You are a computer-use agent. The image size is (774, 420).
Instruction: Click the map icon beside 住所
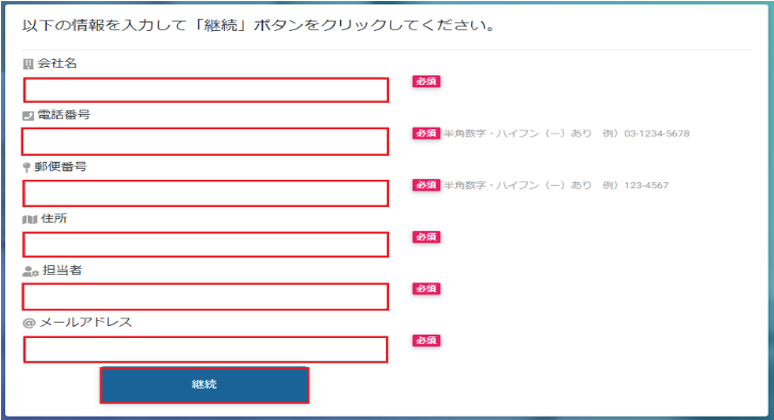click(x=30, y=219)
